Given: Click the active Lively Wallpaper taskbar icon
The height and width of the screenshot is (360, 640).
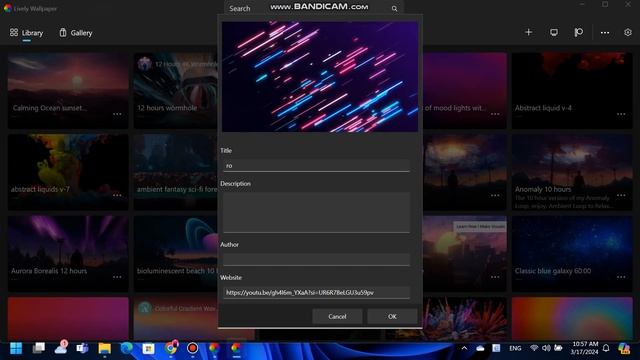Looking at the screenshot, I should point(236,348).
